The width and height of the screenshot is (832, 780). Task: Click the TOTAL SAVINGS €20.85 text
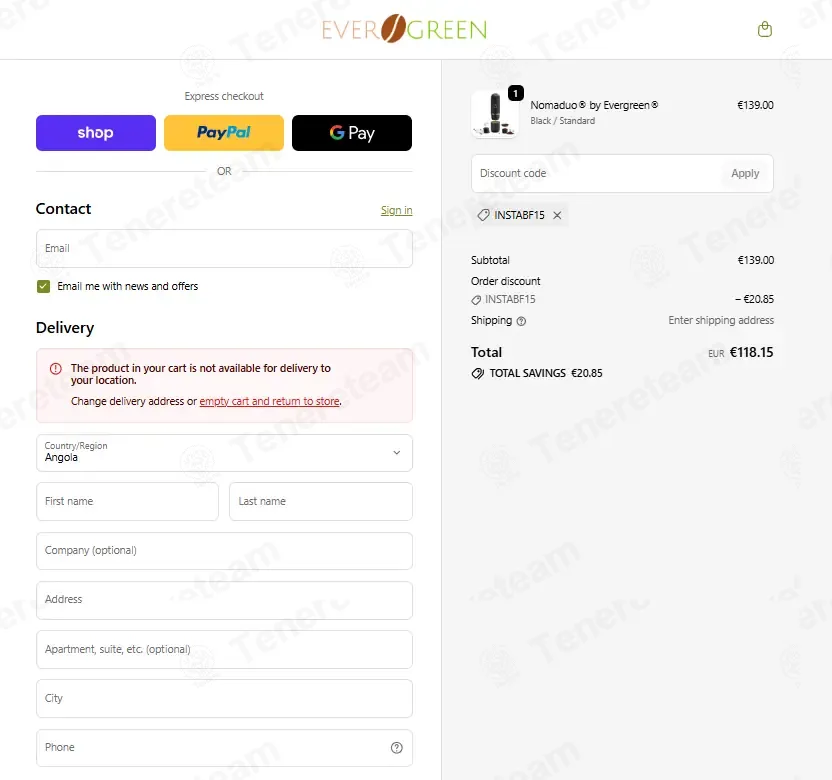[x=546, y=374]
